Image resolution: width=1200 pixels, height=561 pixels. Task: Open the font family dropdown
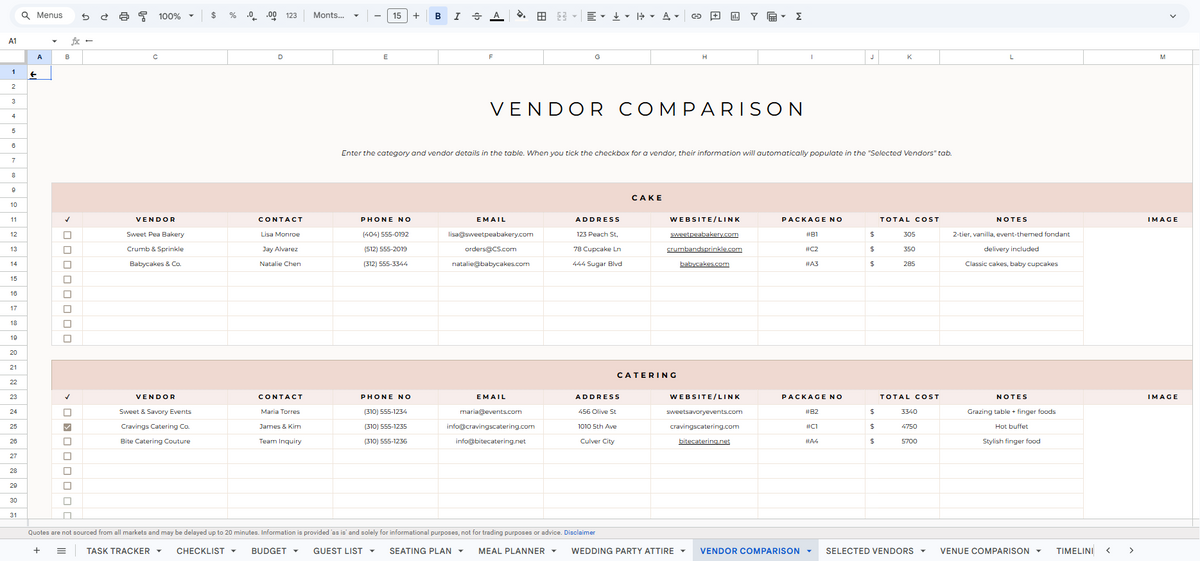336,16
